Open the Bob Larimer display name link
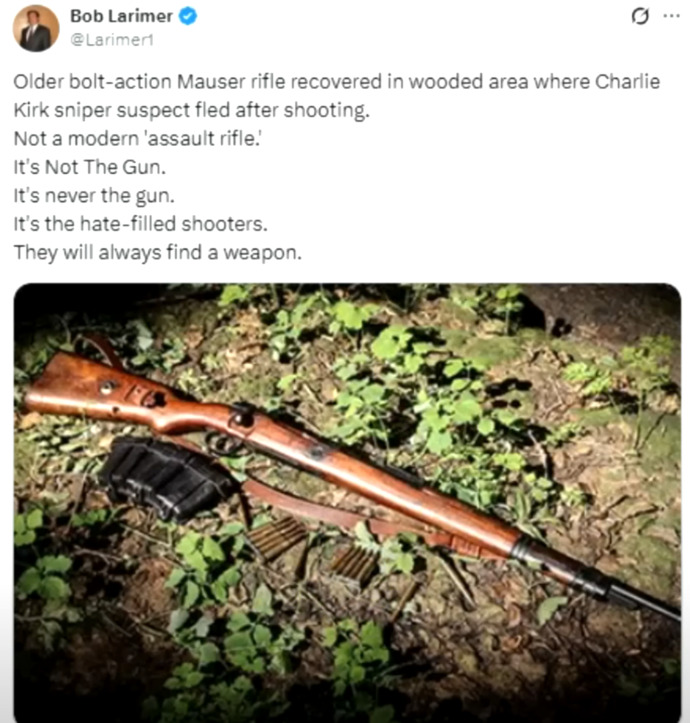Image resolution: width=690 pixels, height=723 pixels. [121, 16]
